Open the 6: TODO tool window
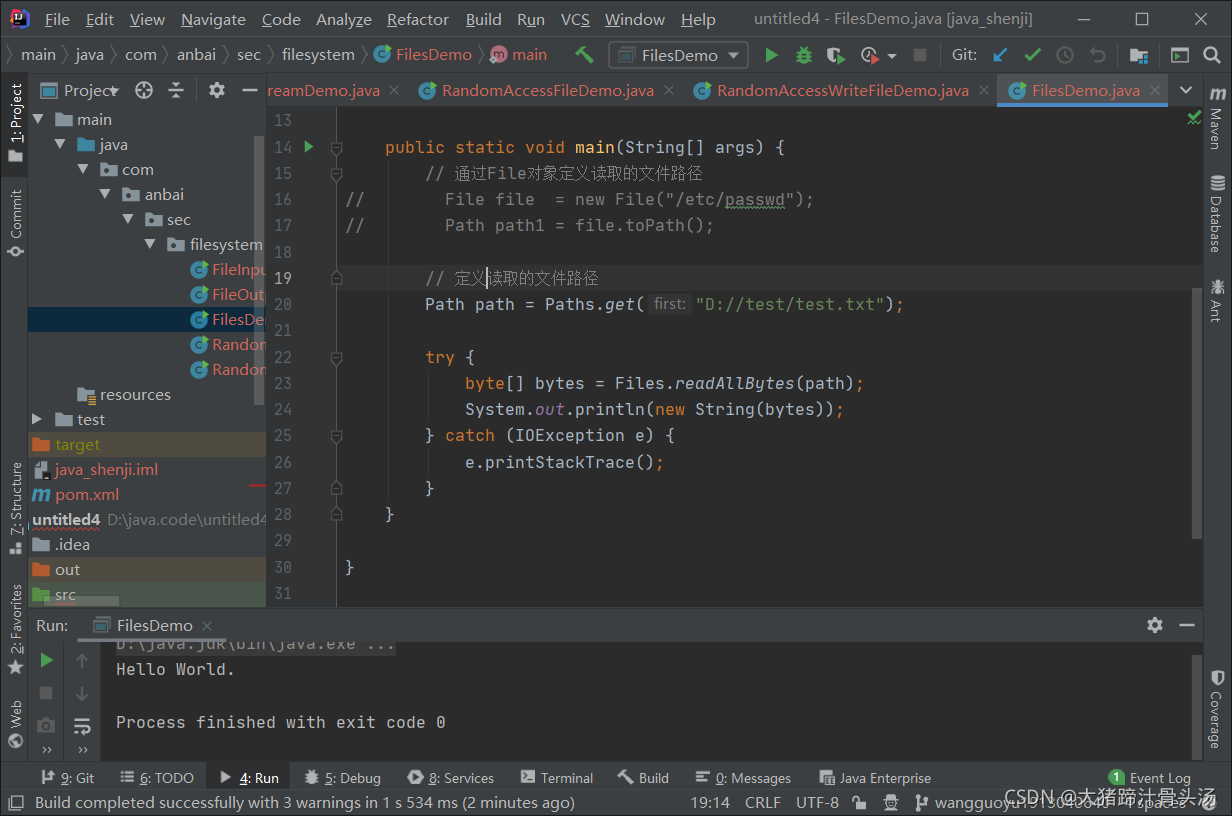 (157, 778)
